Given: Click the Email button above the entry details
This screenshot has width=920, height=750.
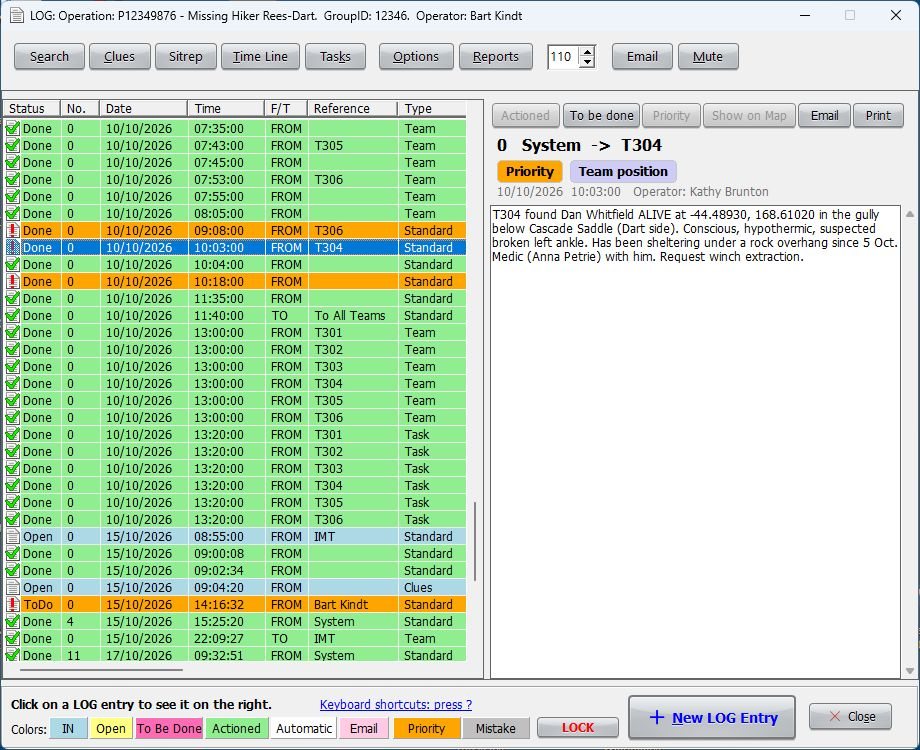Looking at the screenshot, I should coord(824,116).
